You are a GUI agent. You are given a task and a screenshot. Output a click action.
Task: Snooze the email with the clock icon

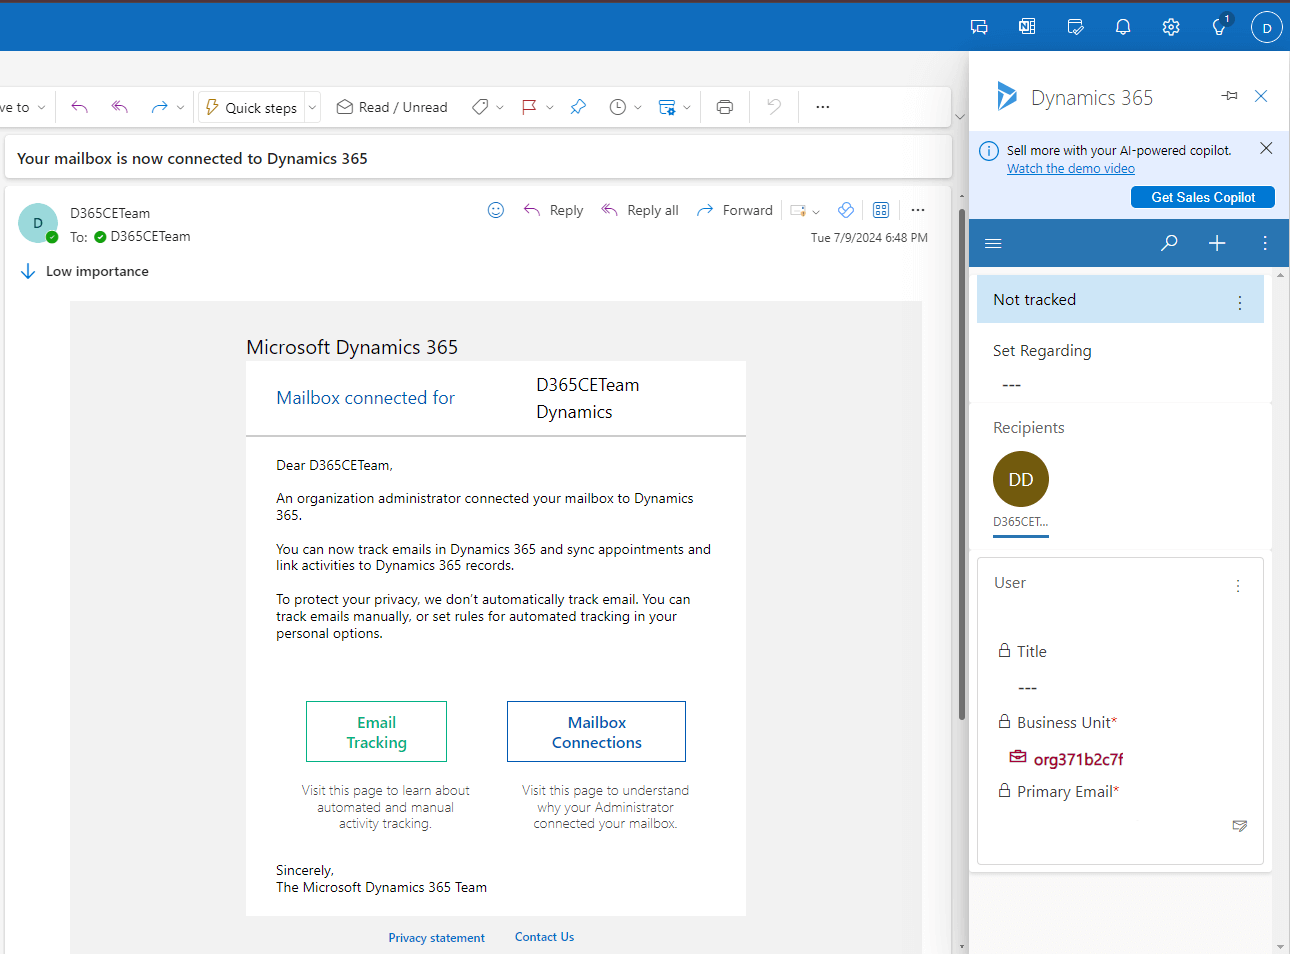(618, 107)
